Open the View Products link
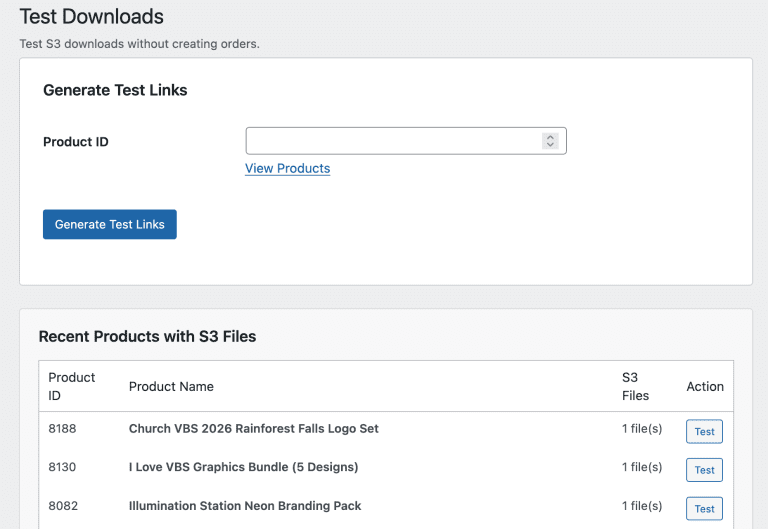Image resolution: width=768 pixels, height=529 pixels. 287,168
